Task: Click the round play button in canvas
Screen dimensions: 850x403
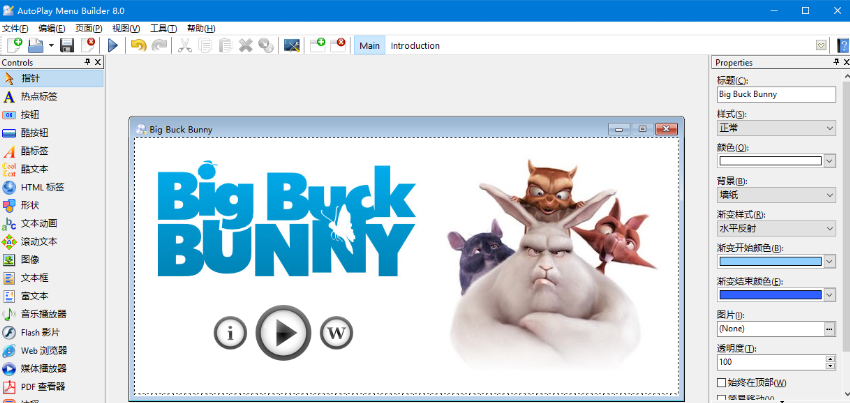Action: (283, 333)
